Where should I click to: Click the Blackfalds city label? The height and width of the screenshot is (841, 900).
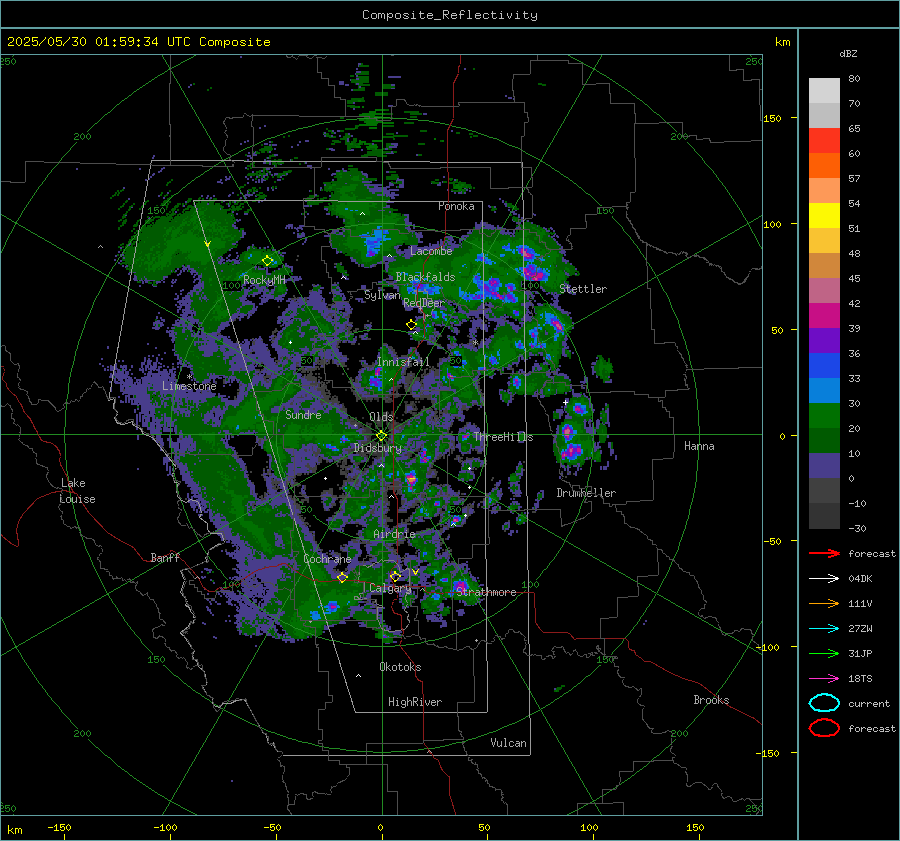[425, 277]
